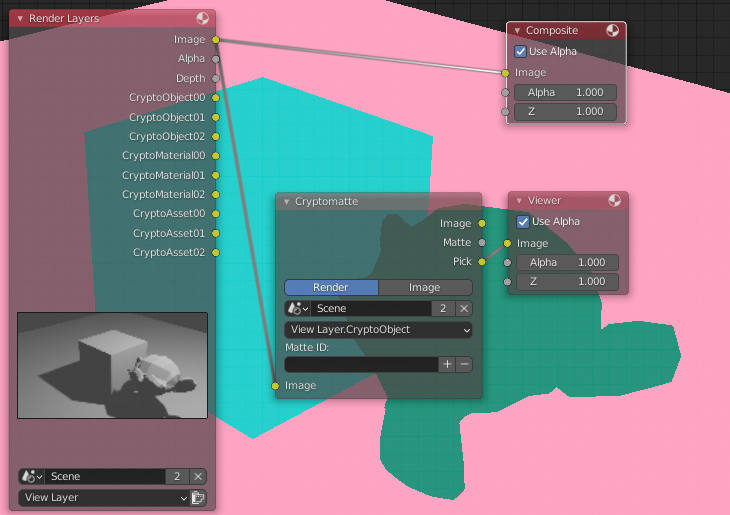Toggle preview sphere icon on Render Layers node
This screenshot has height=515, width=730.
tap(203, 18)
